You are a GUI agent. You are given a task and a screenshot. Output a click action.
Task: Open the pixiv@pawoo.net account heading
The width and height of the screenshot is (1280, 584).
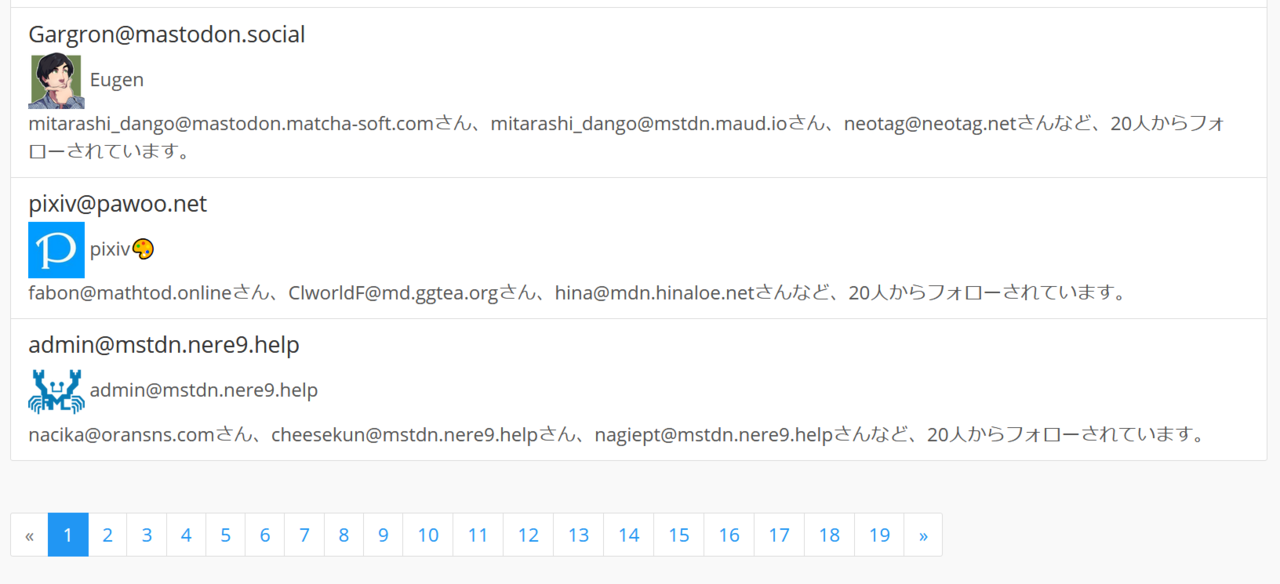(x=118, y=204)
